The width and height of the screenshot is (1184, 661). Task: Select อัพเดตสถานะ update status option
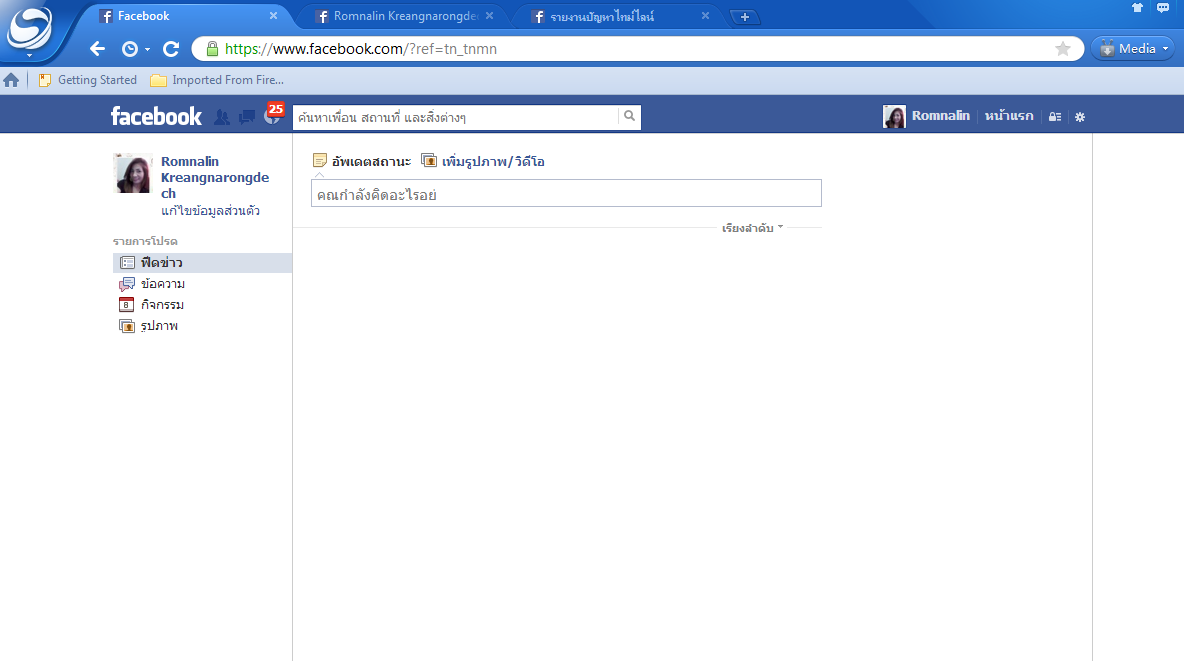pyautogui.click(x=371, y=162)
